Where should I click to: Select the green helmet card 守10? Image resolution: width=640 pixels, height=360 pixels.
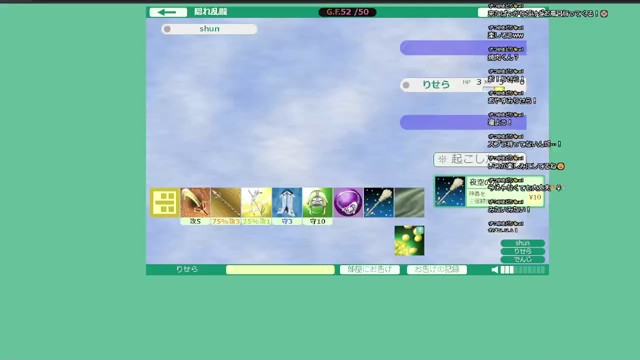pos(318,206)
